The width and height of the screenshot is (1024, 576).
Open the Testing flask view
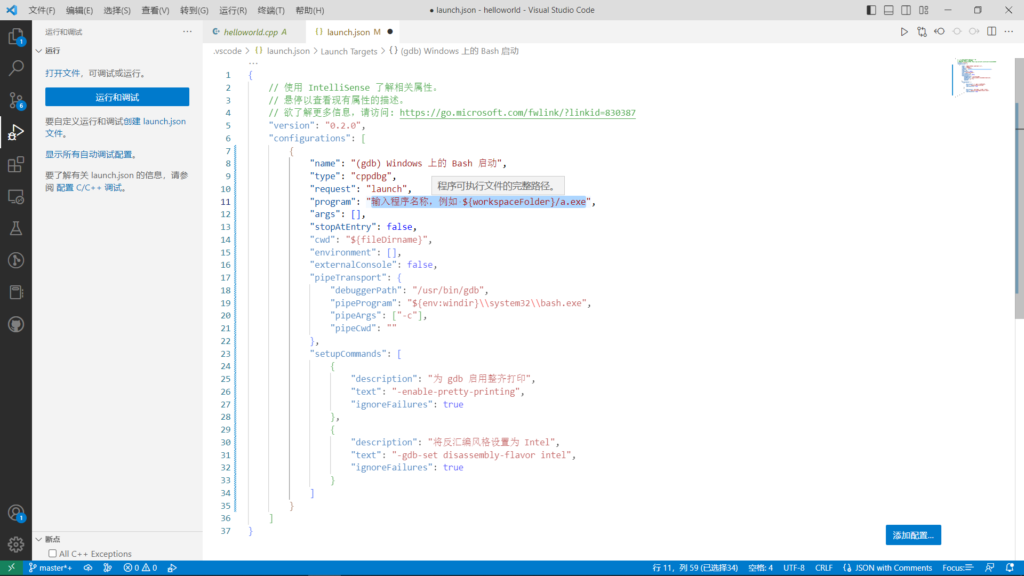coord(16,228)
